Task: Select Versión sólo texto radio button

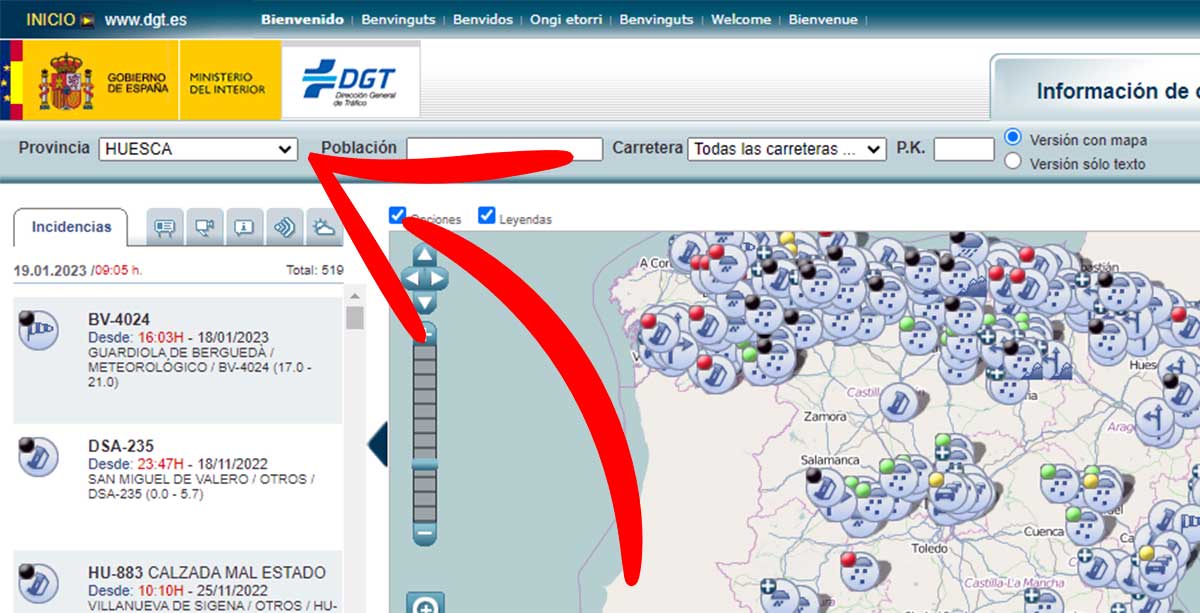Action: point(1013,161)
